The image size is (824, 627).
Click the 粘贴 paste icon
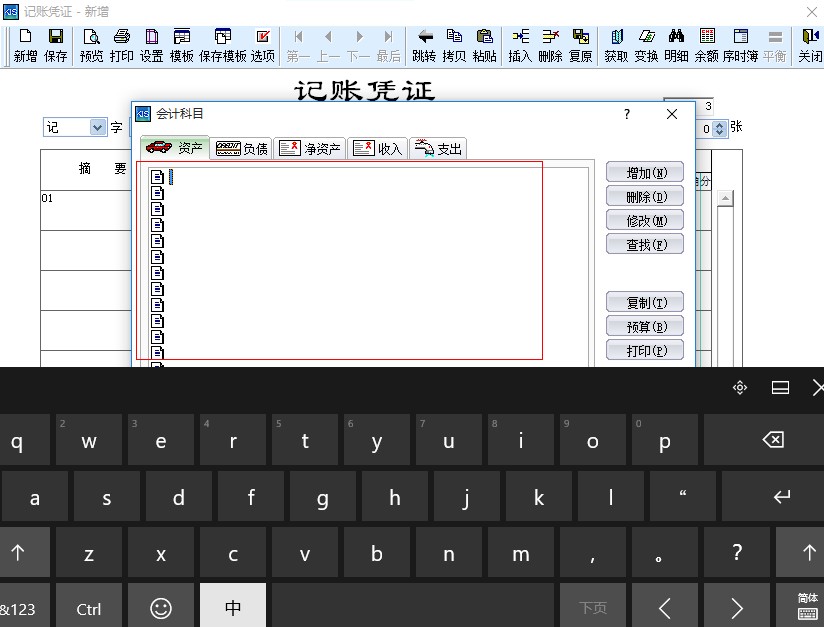pyautogui.click(x=484, y=45)
